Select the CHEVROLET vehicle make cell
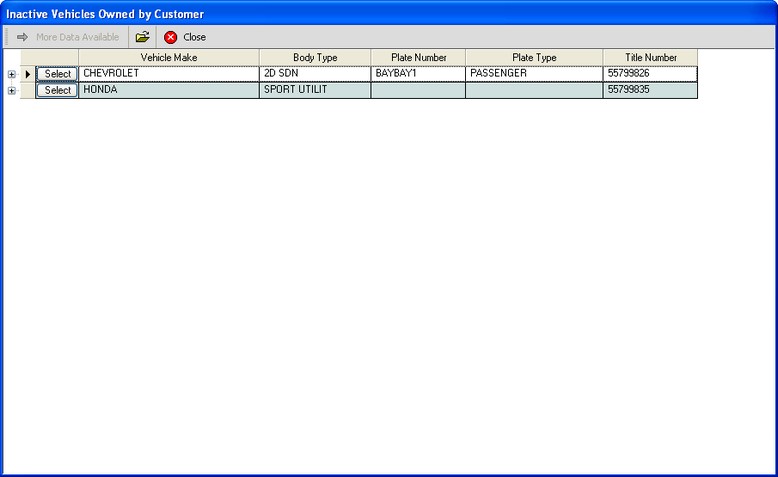Image resolution: width=778 pixels, height=477 pixels. coord(168,74)
